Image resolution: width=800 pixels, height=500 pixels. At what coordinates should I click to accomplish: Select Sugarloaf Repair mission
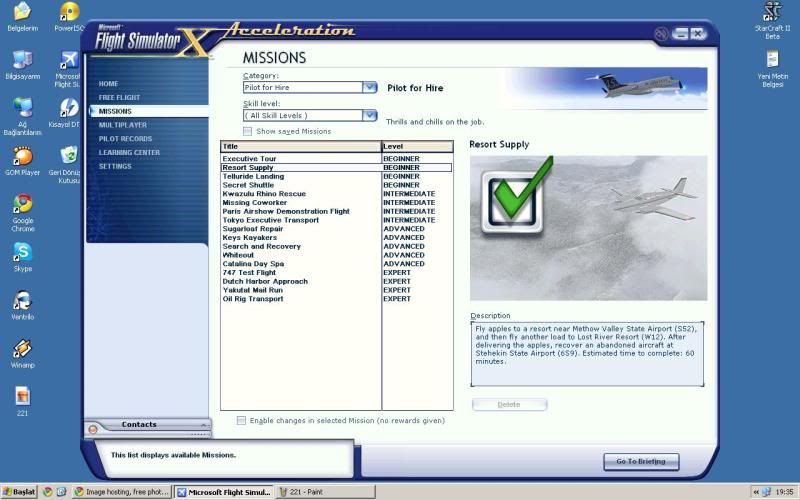tap(336, 229)
